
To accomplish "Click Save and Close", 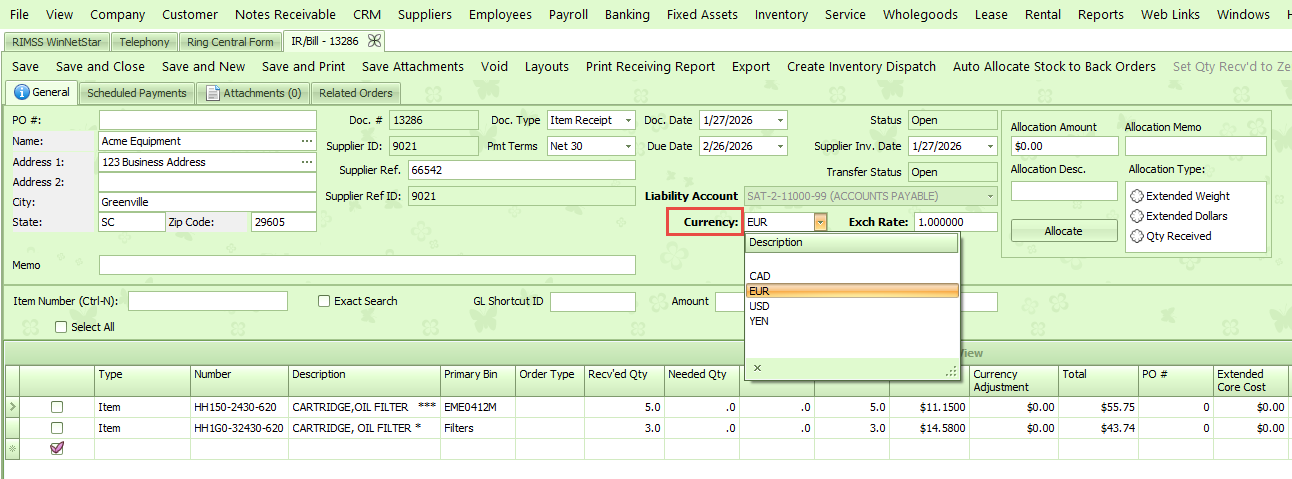I will (100, 67).
